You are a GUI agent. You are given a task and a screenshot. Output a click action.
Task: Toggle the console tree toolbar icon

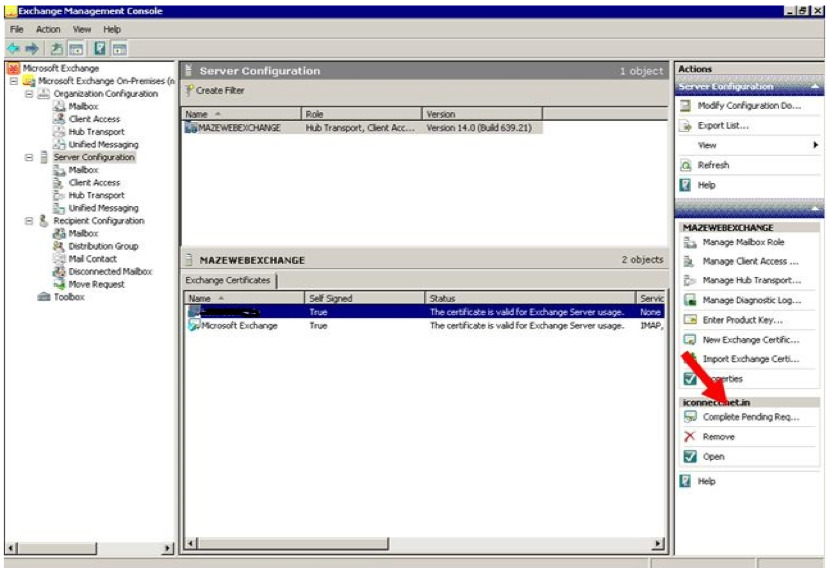tap(76, 49)
